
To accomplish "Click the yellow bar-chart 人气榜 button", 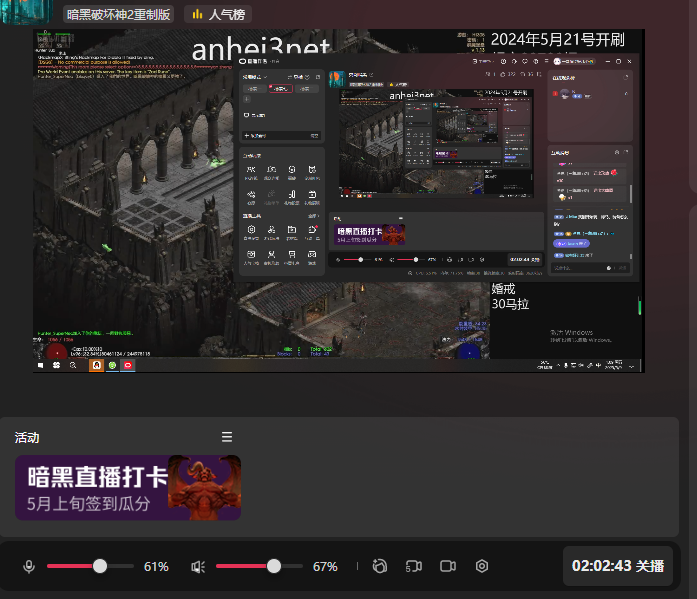I will pyautogui.click(x=218, y=14).
